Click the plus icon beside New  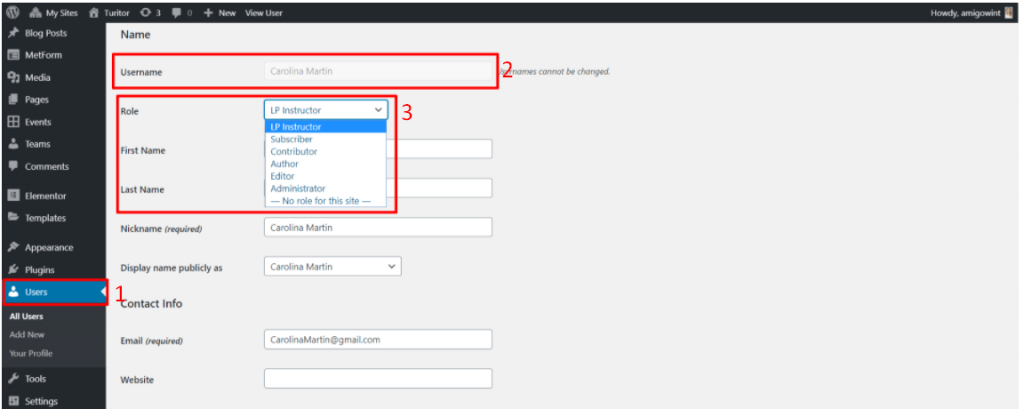208,13
